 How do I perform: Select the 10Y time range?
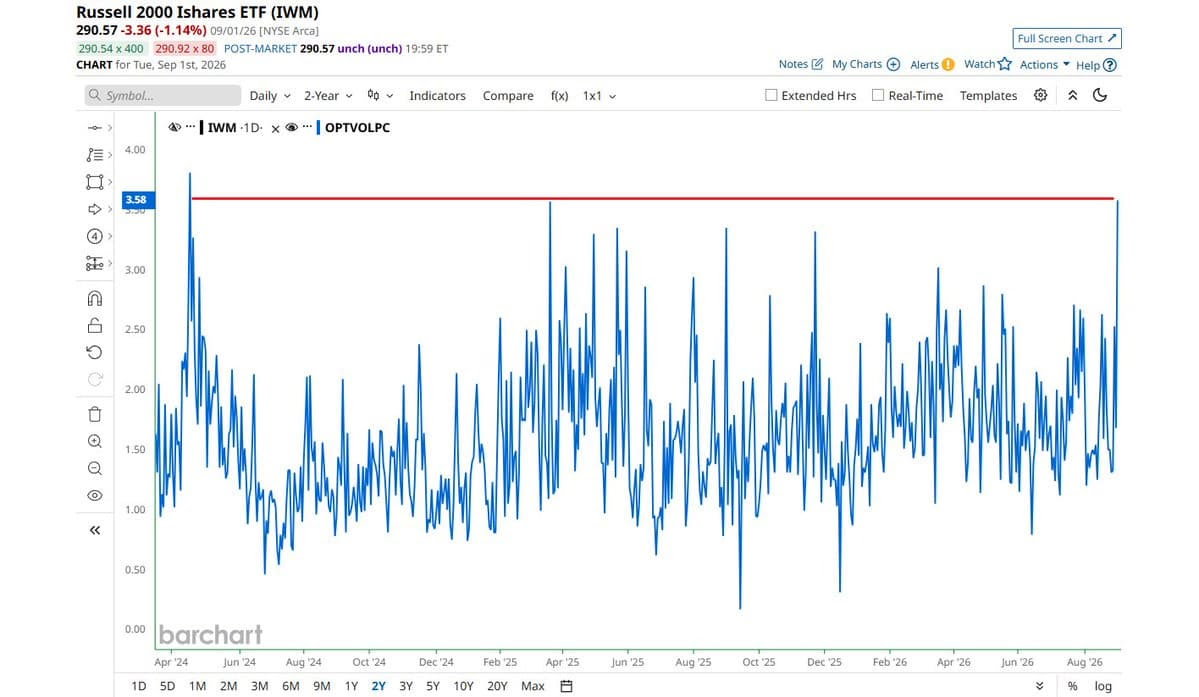pyautogui.click(x=463, y=686)
